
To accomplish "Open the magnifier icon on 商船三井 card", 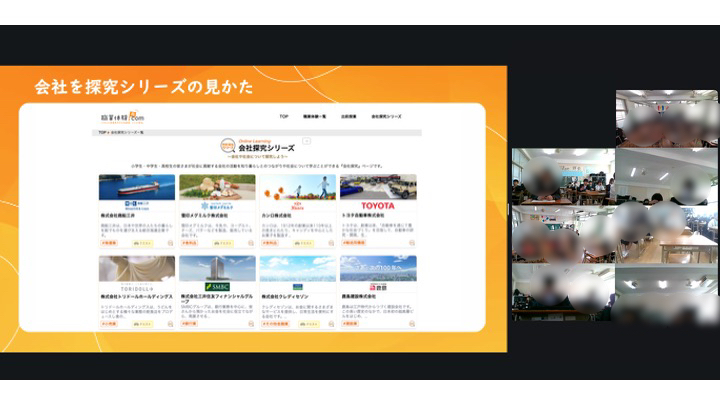I will [172, 242].
